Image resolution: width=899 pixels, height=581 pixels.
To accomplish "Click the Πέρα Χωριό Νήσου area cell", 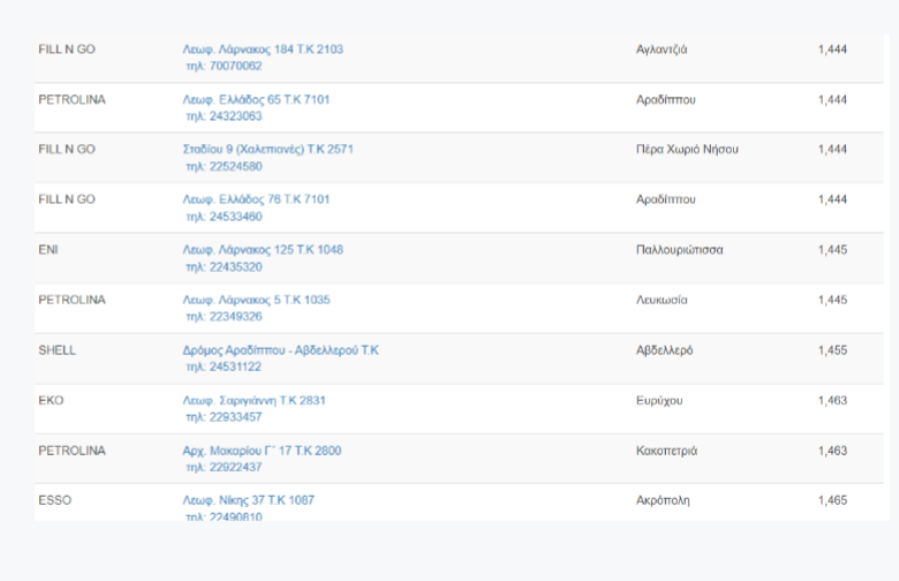I will pyautogui.click(x=687, y=149).
